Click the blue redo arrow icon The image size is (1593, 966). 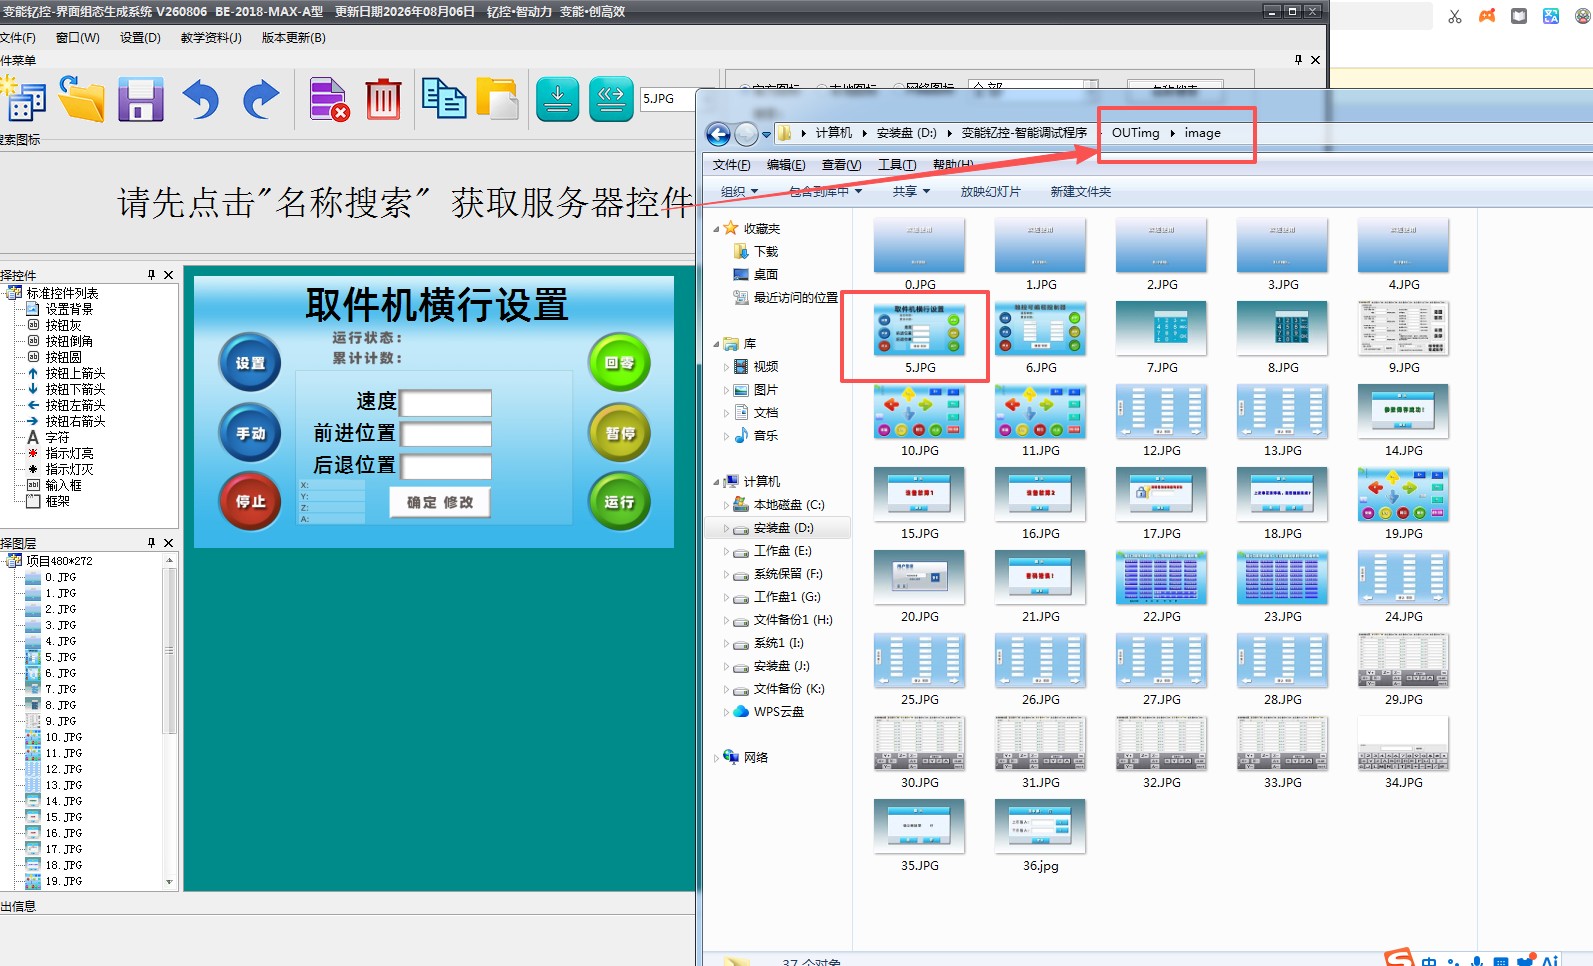tap(261, 100)
